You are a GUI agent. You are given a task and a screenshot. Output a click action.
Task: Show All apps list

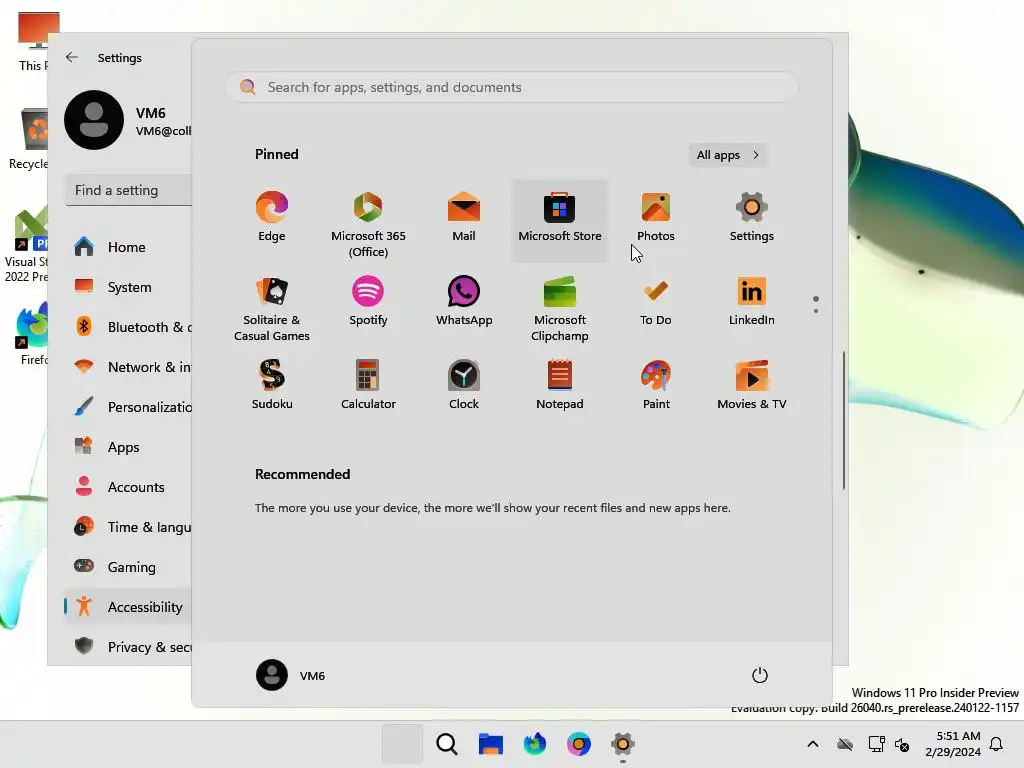pos(728,155)
